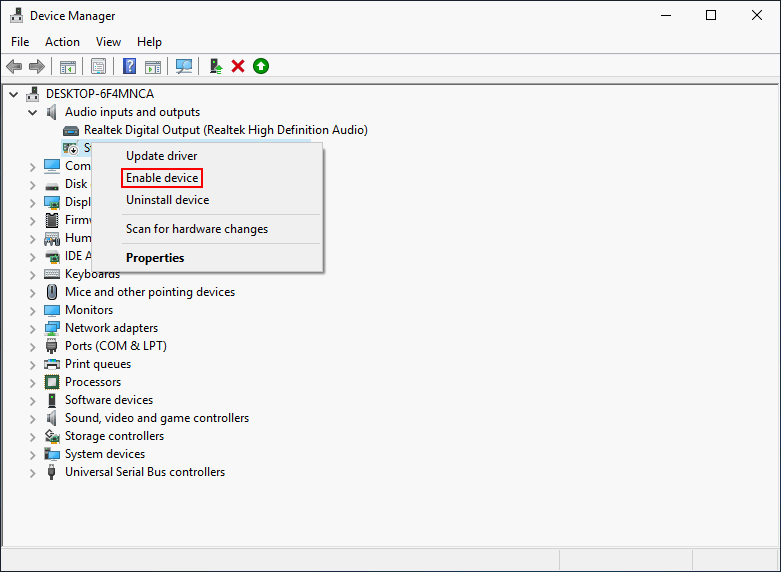This screenshot has width=781, height=572.
Task: Click the Network adapters category icon
Action: (52, 328)
